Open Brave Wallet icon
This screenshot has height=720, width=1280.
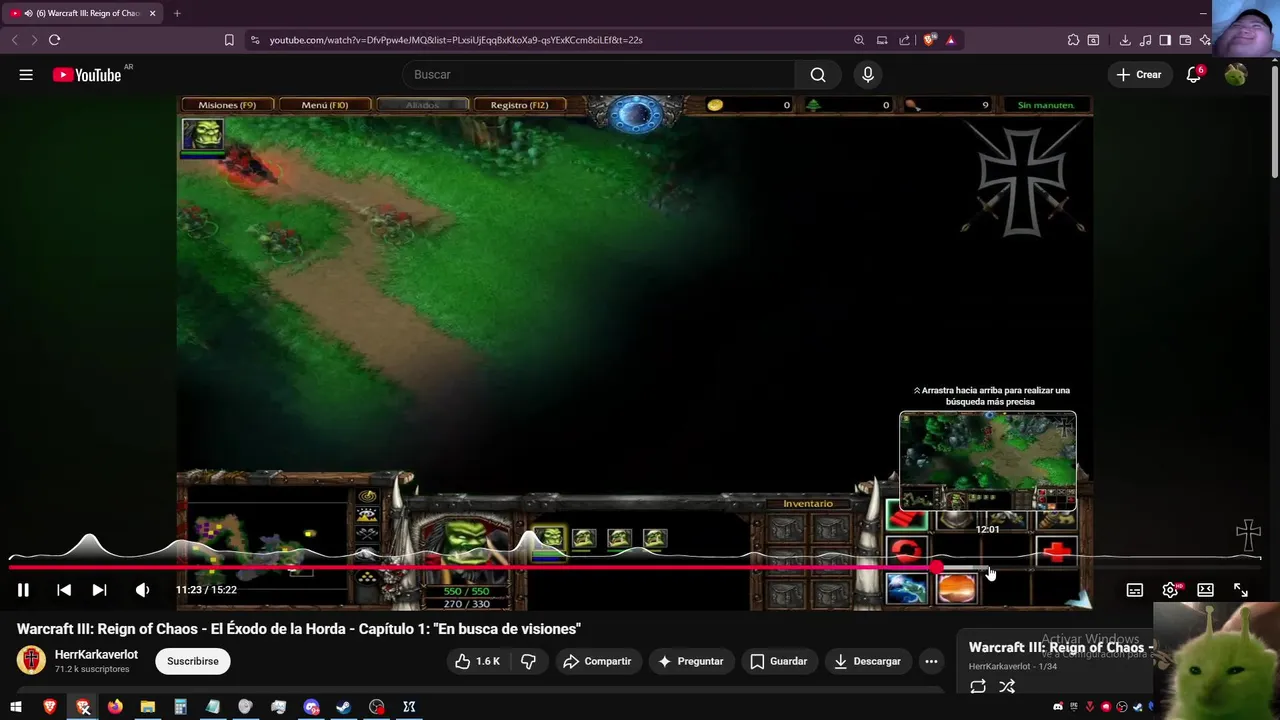coord(1185,40)
